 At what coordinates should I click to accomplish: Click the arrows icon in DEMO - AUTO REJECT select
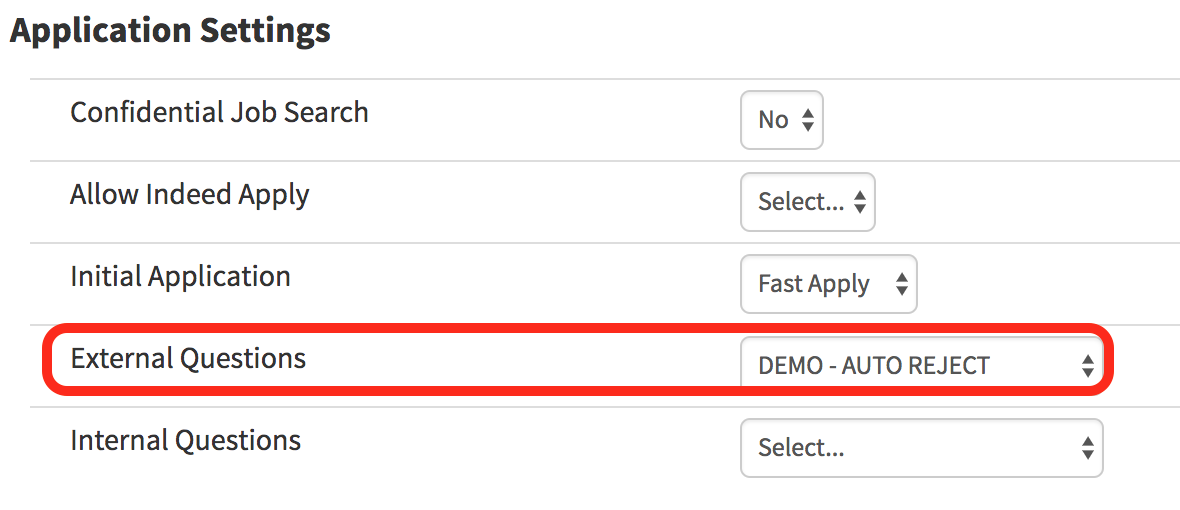[1087, 367]
